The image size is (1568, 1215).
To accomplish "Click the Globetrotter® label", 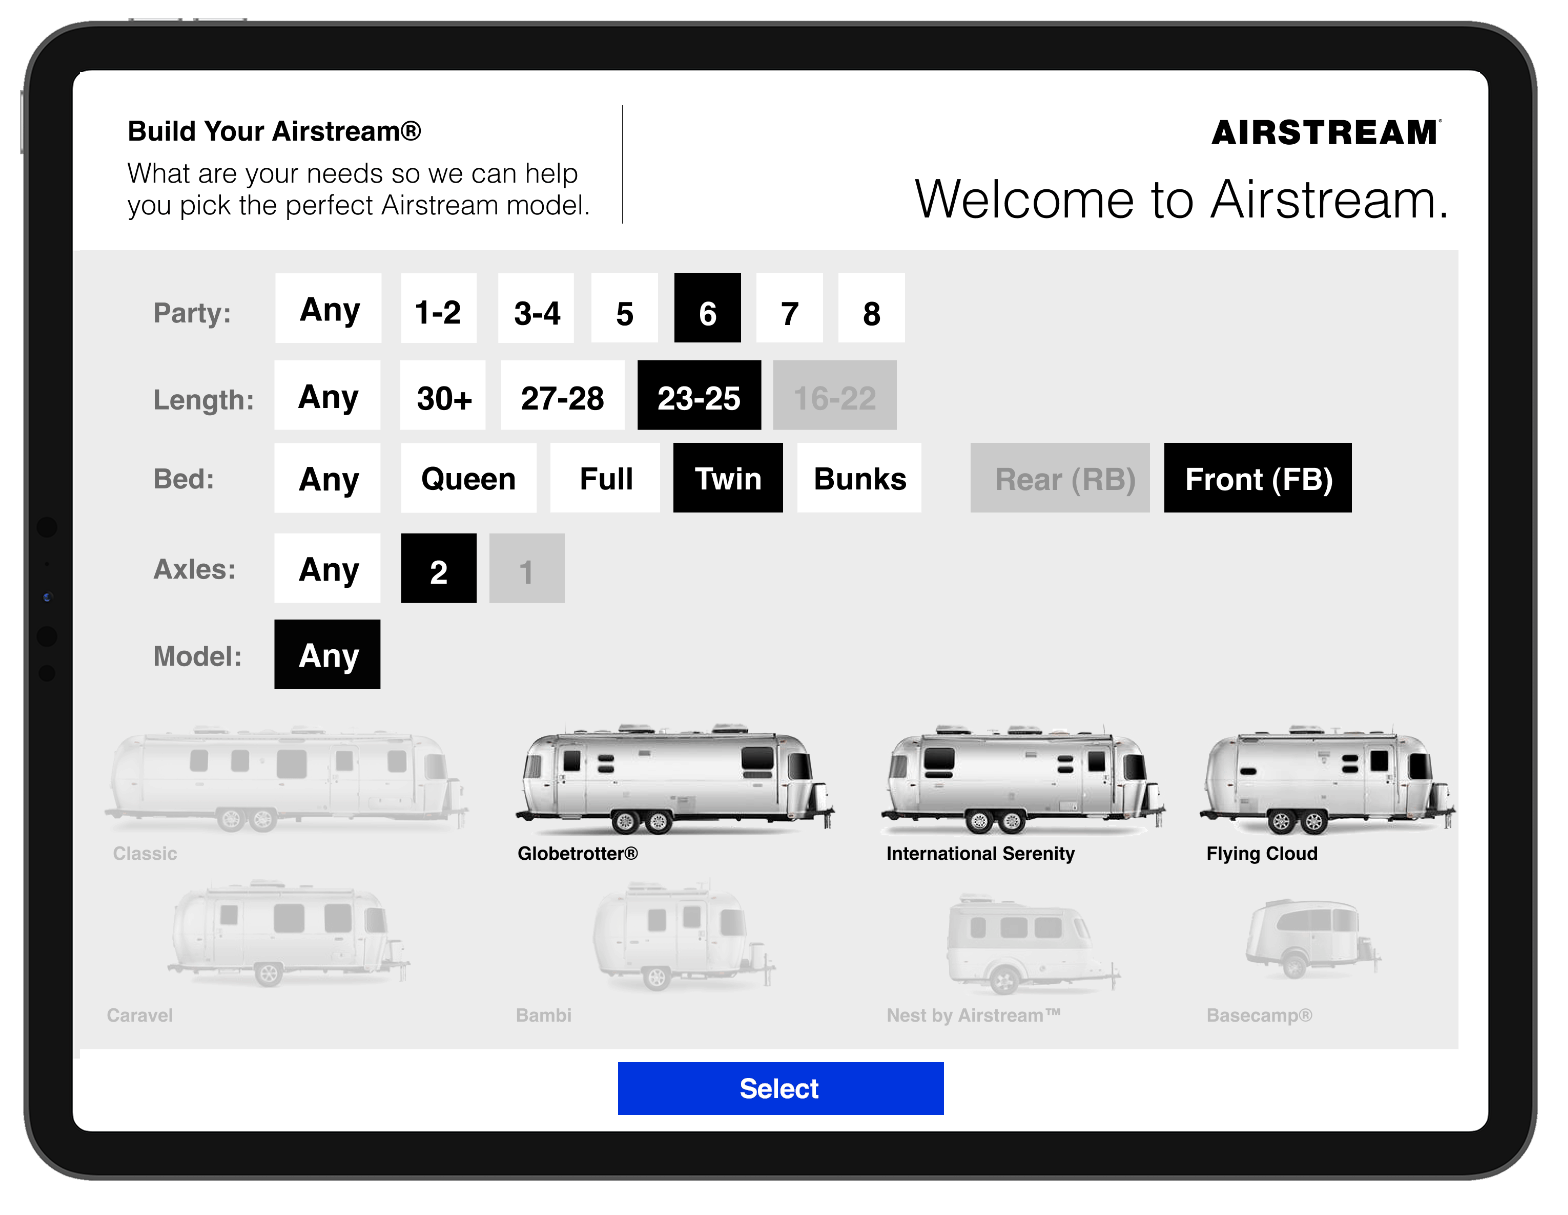I will (x=578, y=853).
